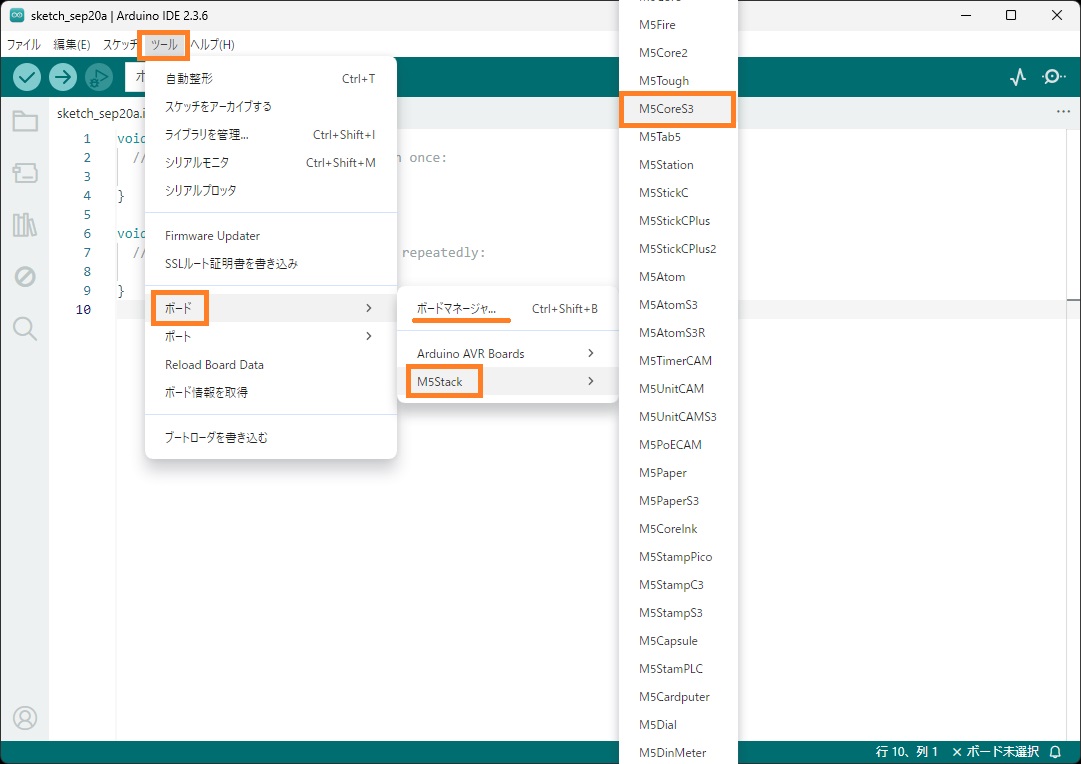Viewport: 1081px width, 764px height.
Task: Select Firmware Updater menu item
Action: pyautogui.click(x=212, y=236)
